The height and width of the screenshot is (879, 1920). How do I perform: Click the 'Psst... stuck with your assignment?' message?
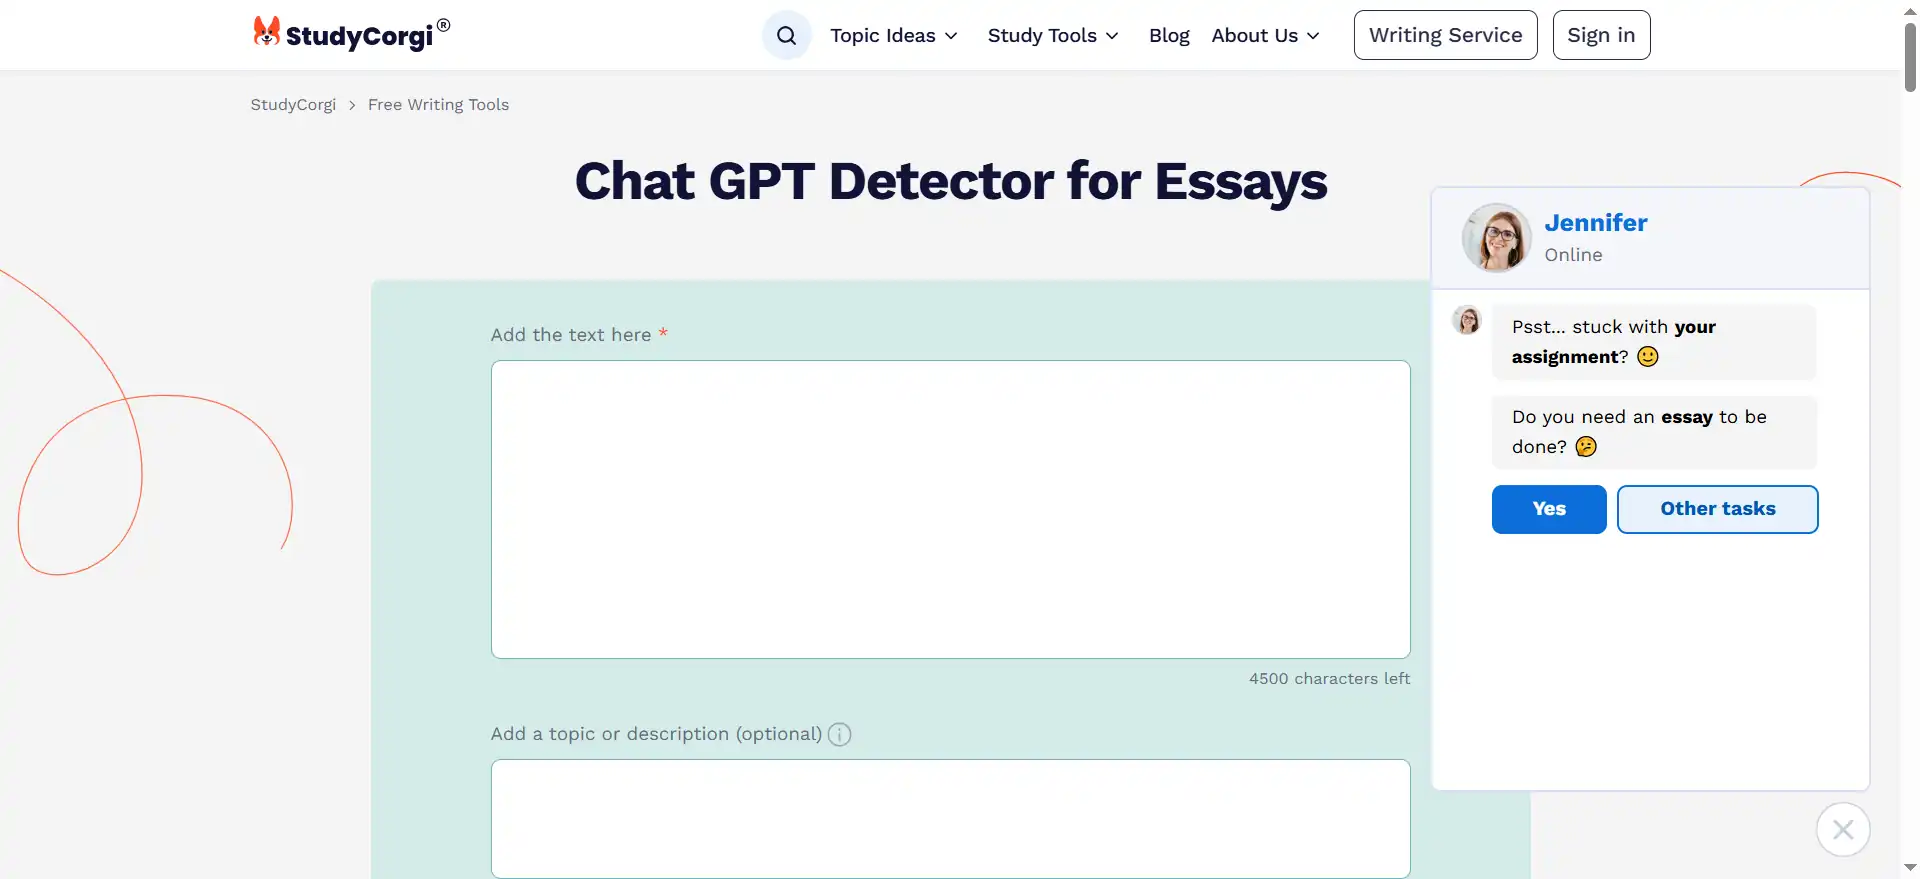pyautogui.click(x=1654, y=342)
